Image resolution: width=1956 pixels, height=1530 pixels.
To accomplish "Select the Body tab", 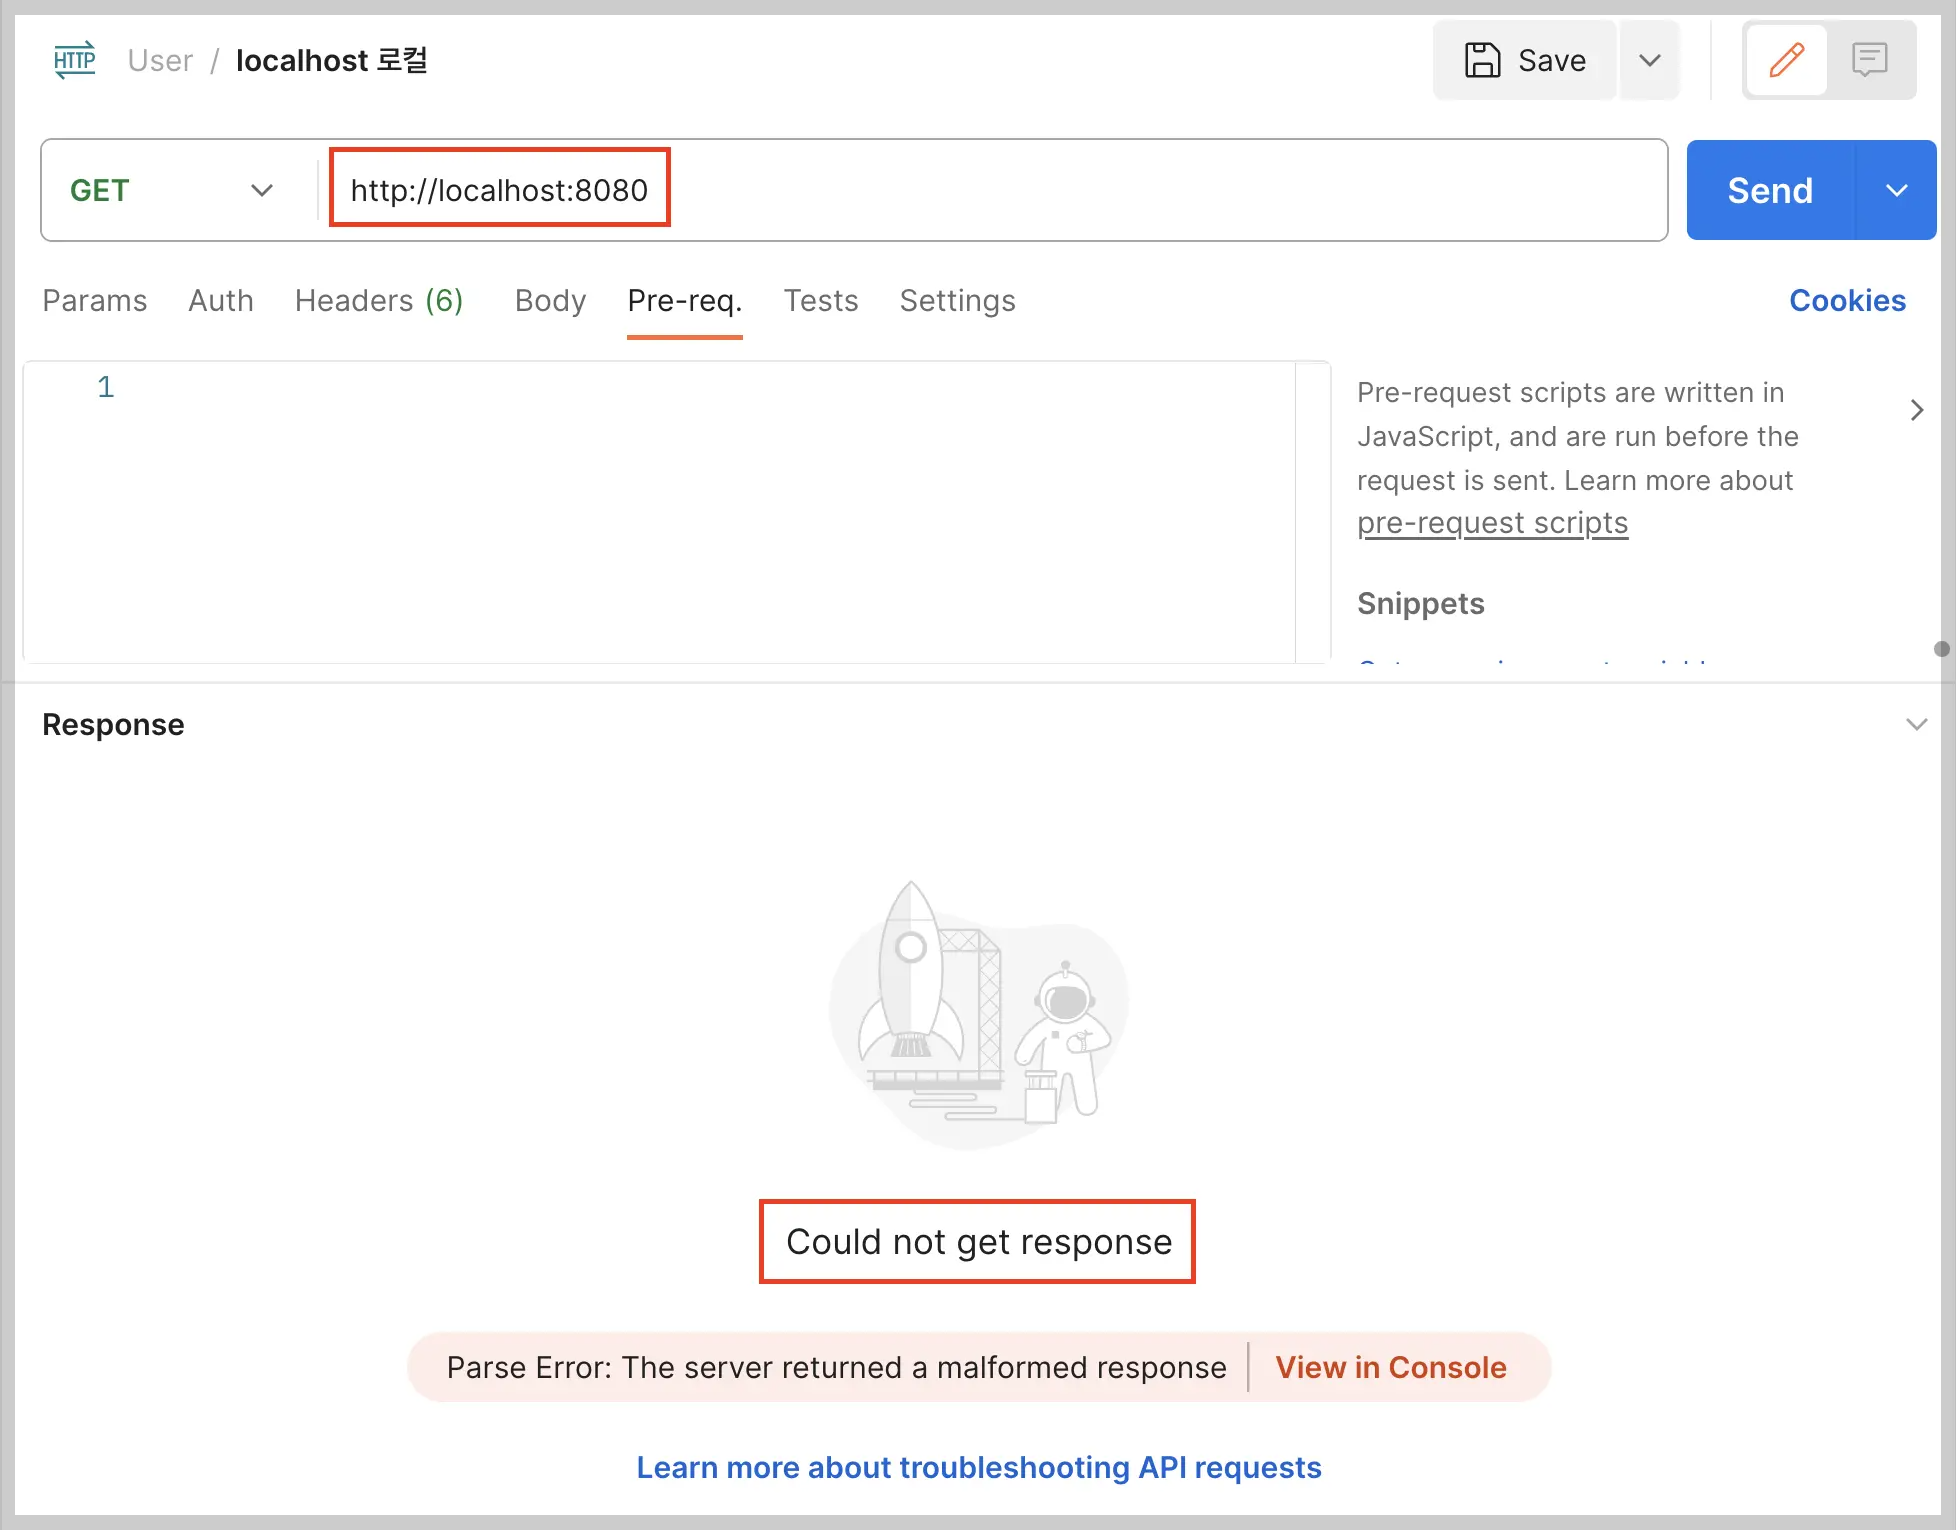I will (x=550, y=301).
